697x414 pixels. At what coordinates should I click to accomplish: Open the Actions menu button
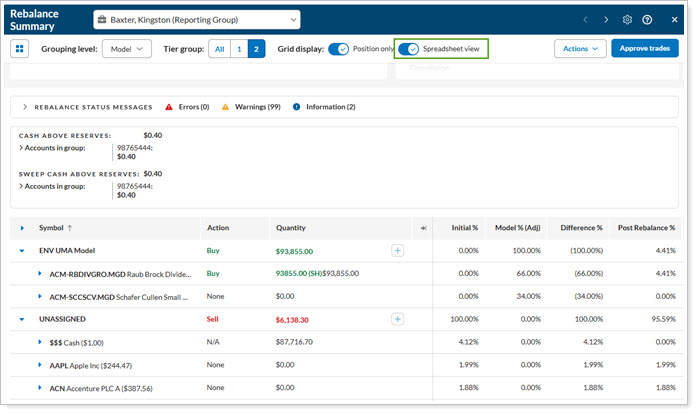click(x=580, y=48)
